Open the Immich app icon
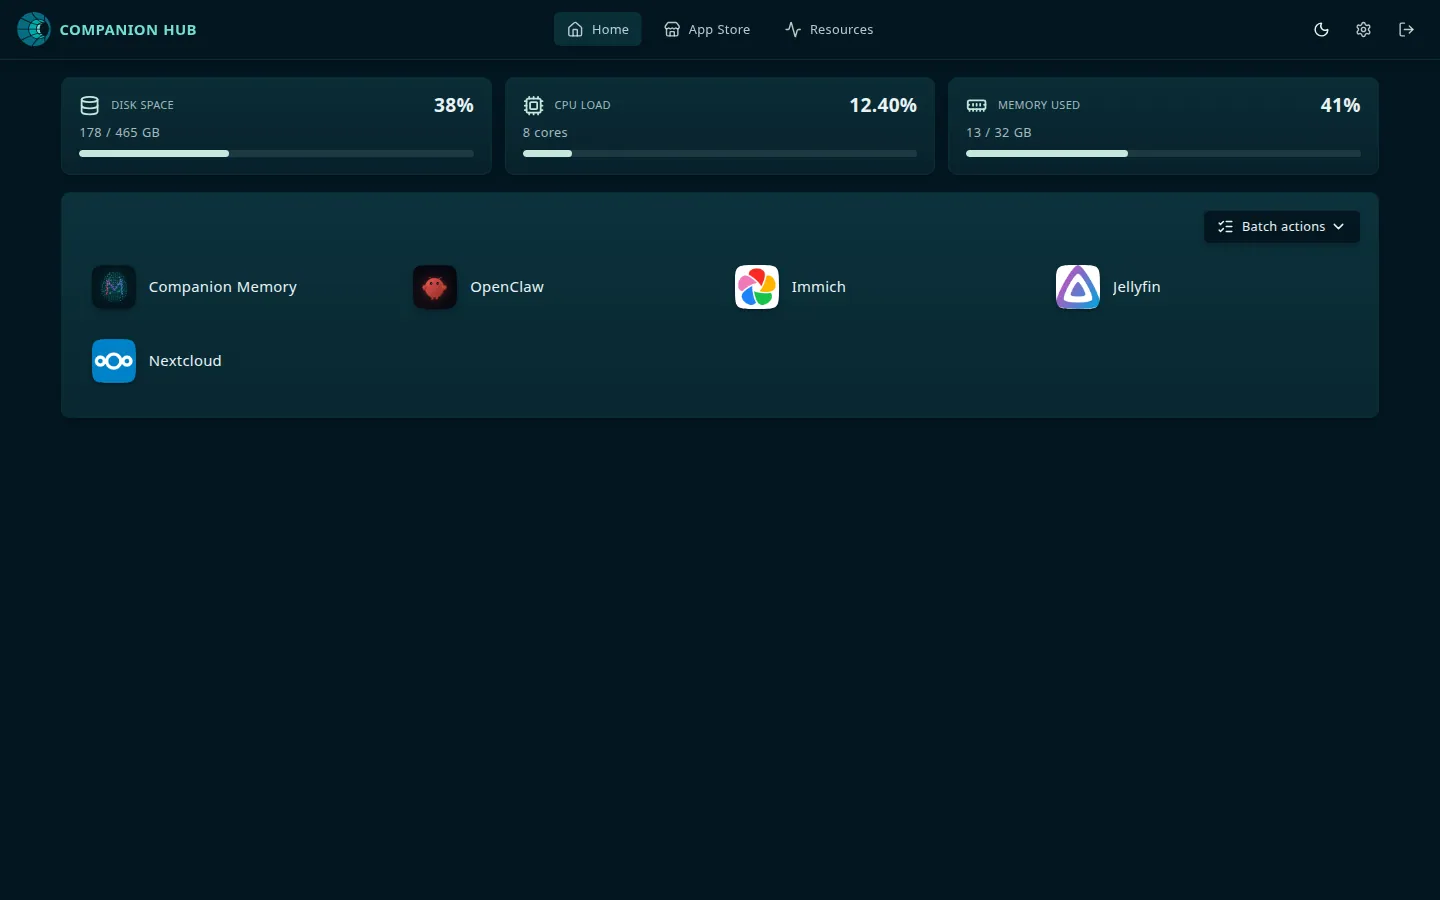This screenshot has width=1440, height=900. click(x=757, y=287)
